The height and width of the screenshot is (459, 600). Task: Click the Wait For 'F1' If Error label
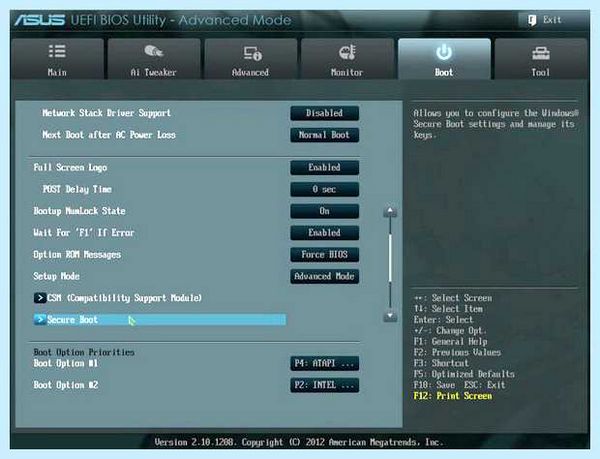(x=84, y=233)
